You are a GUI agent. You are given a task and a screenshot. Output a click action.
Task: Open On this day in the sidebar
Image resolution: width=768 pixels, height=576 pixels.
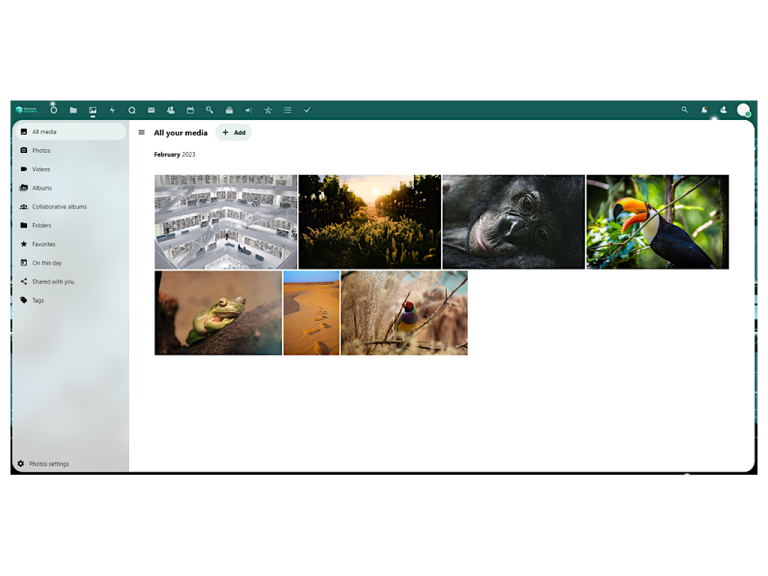71,263
